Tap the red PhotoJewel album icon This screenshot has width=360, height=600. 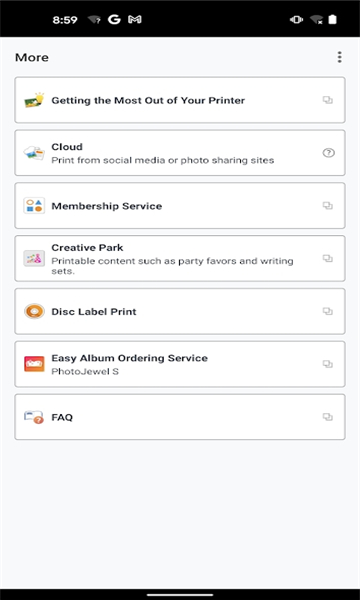click(34, 364)
